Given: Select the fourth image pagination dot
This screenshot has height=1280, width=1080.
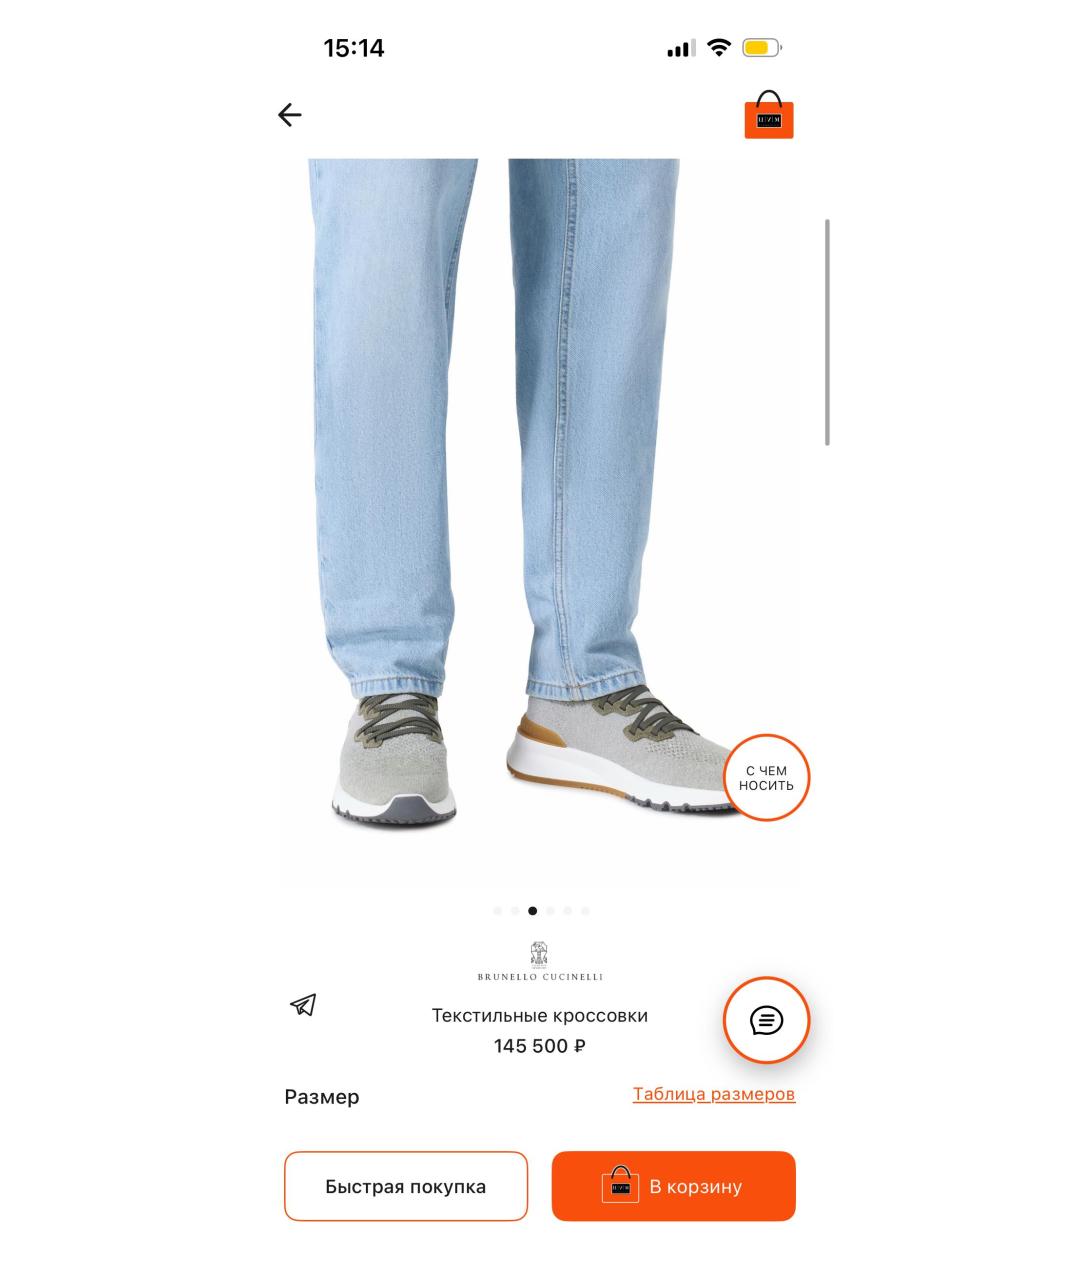Looking at the screenshot, I should [550, 911].
